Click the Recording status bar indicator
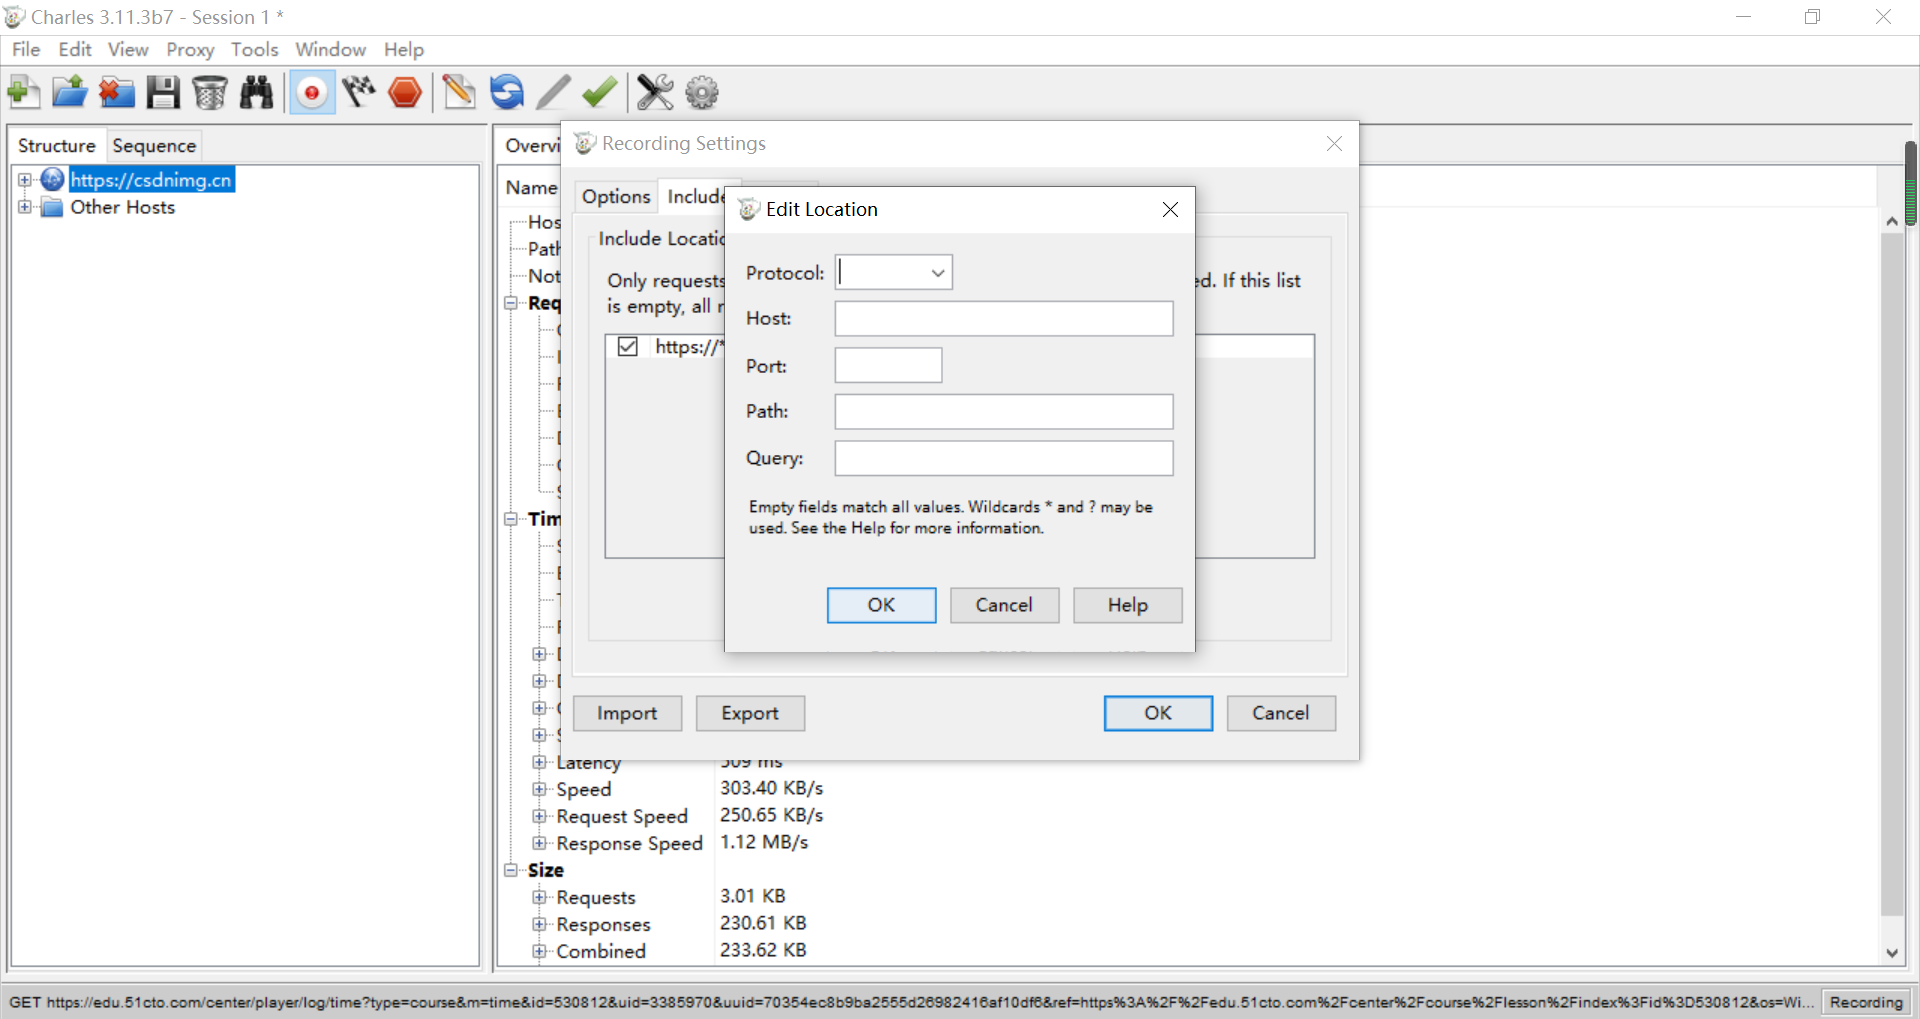Viewport: 1920px width, 1019px height. [x=1865, y=1002]
